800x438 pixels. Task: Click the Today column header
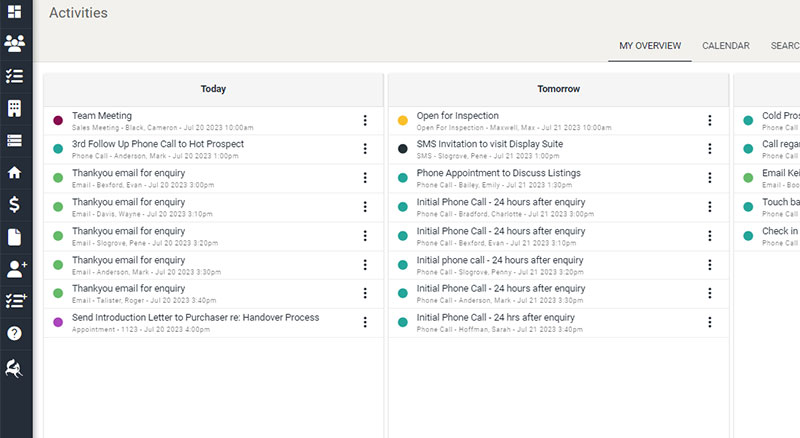(x=213, y=89)
